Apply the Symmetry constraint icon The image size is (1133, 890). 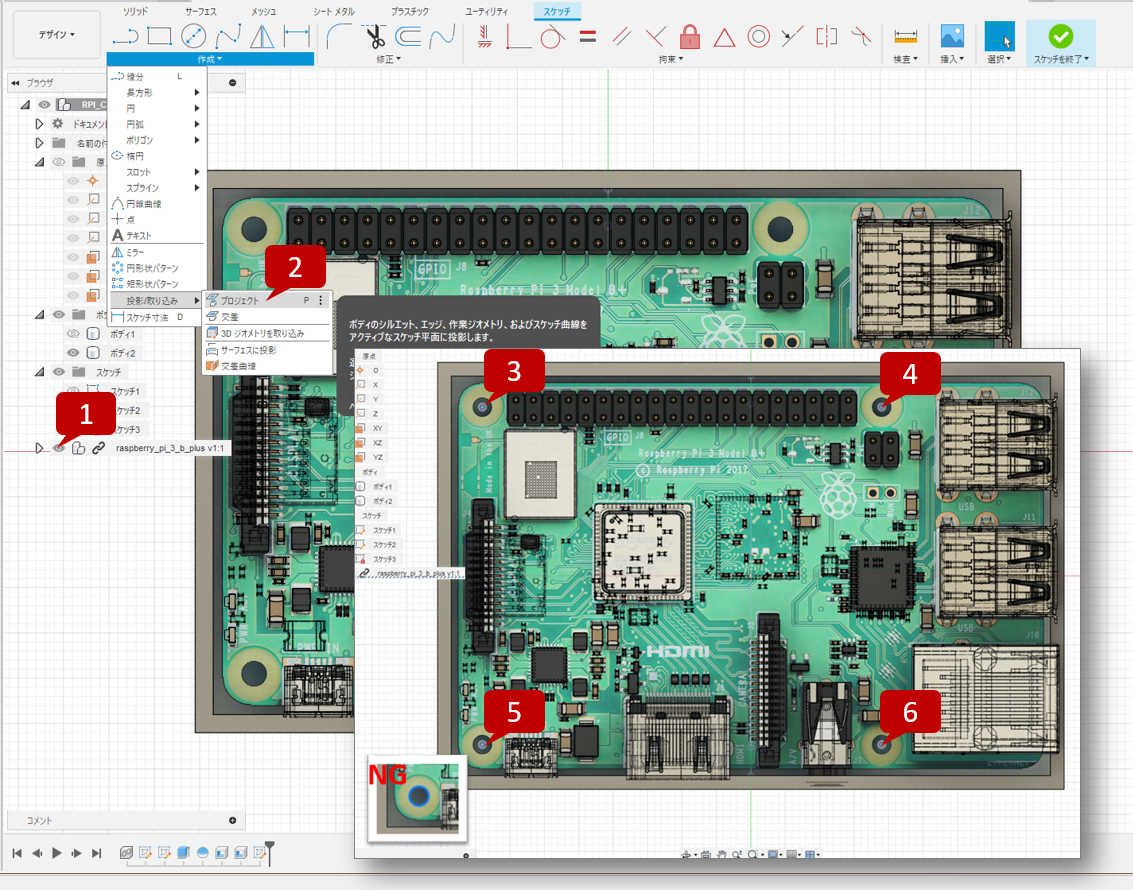click(x=826, y=35)
